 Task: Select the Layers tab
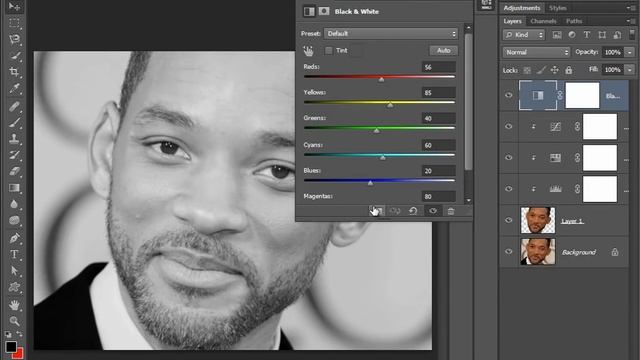[512, 21]
